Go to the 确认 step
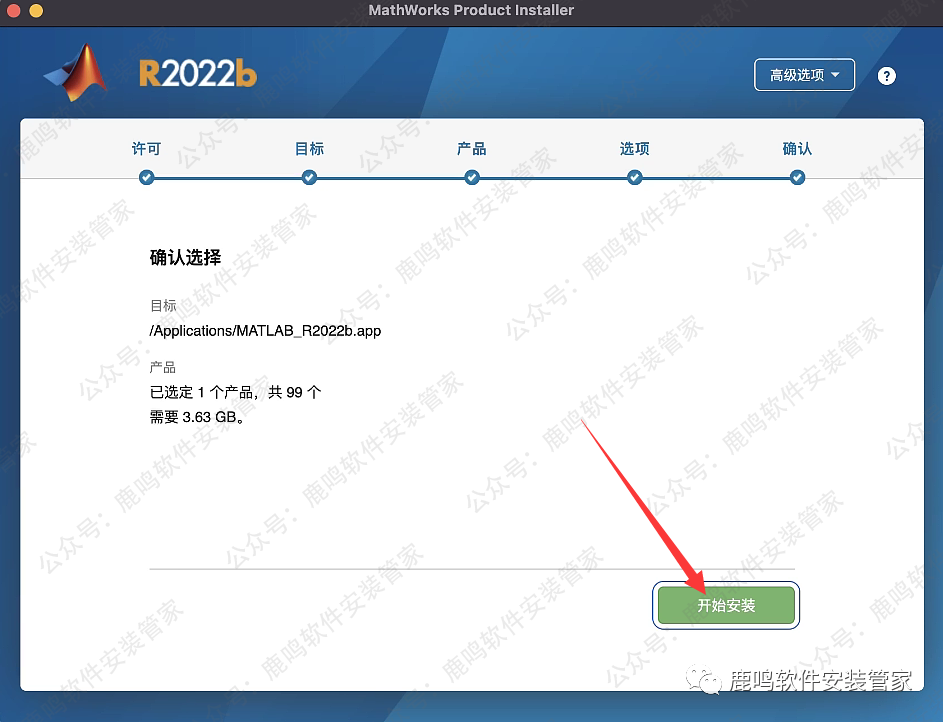This screenshot has height=722, width=943. pyautogui.click(x=797, y=148)
